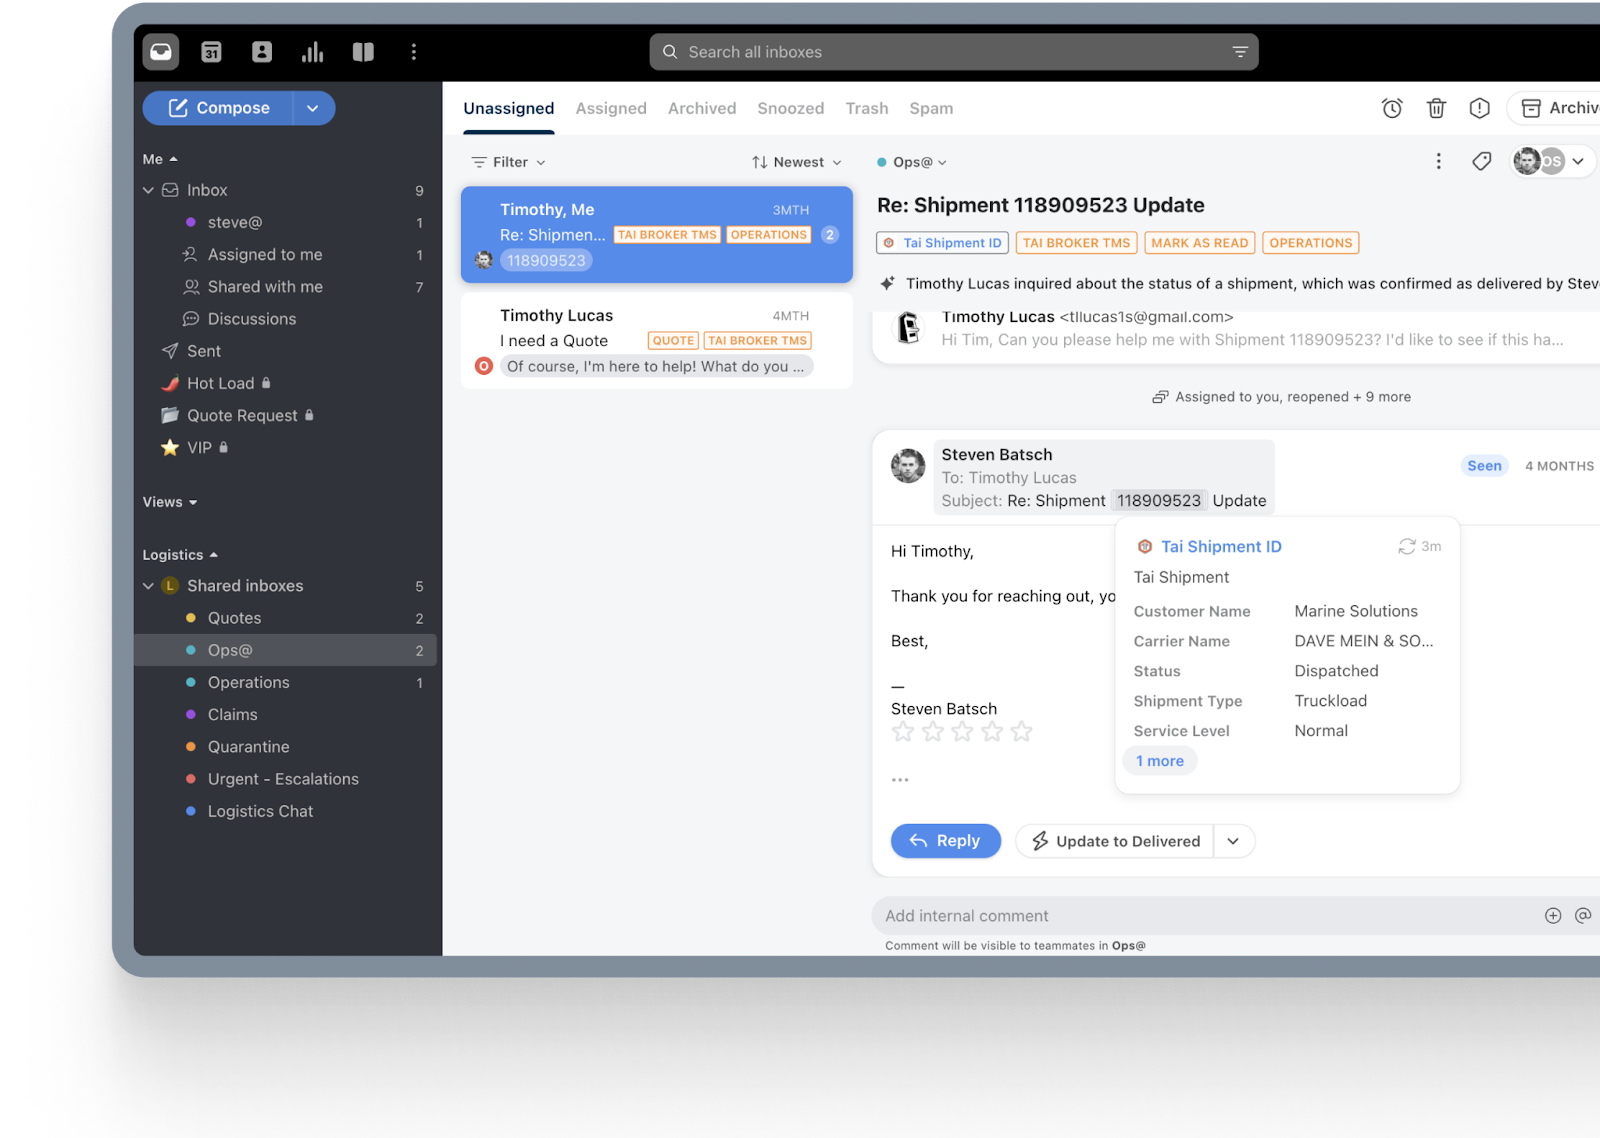Click in the Search all inboxes field
Viewport: 1600px width, 1138px height.
click(x=954, y=52)
